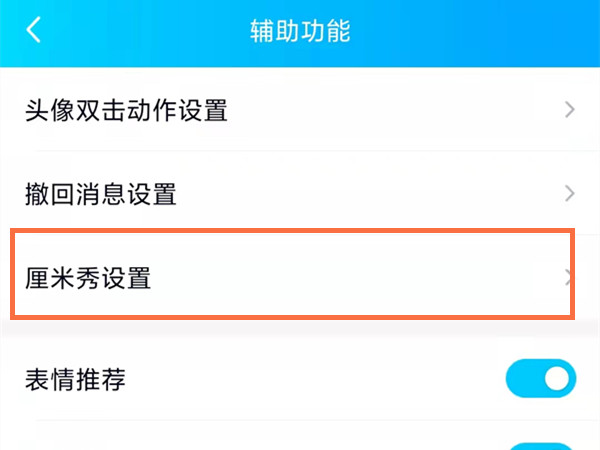Expand the chevron beside 厘米秀设置
Viewport: 600px width, 450px height.
[569, 278]
